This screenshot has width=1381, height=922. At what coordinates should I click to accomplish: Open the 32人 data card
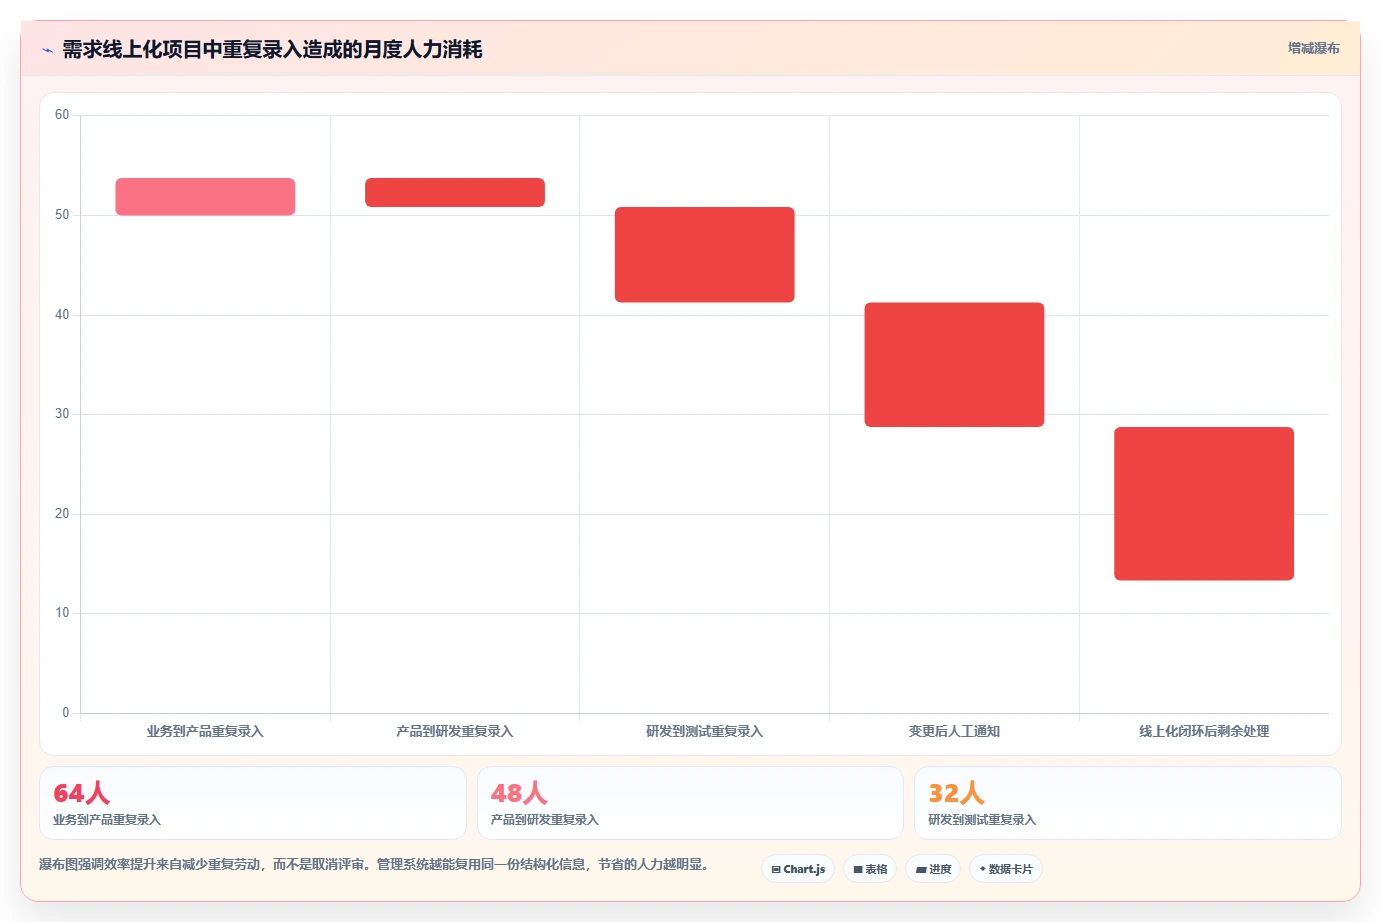(x=1128, y=803)
